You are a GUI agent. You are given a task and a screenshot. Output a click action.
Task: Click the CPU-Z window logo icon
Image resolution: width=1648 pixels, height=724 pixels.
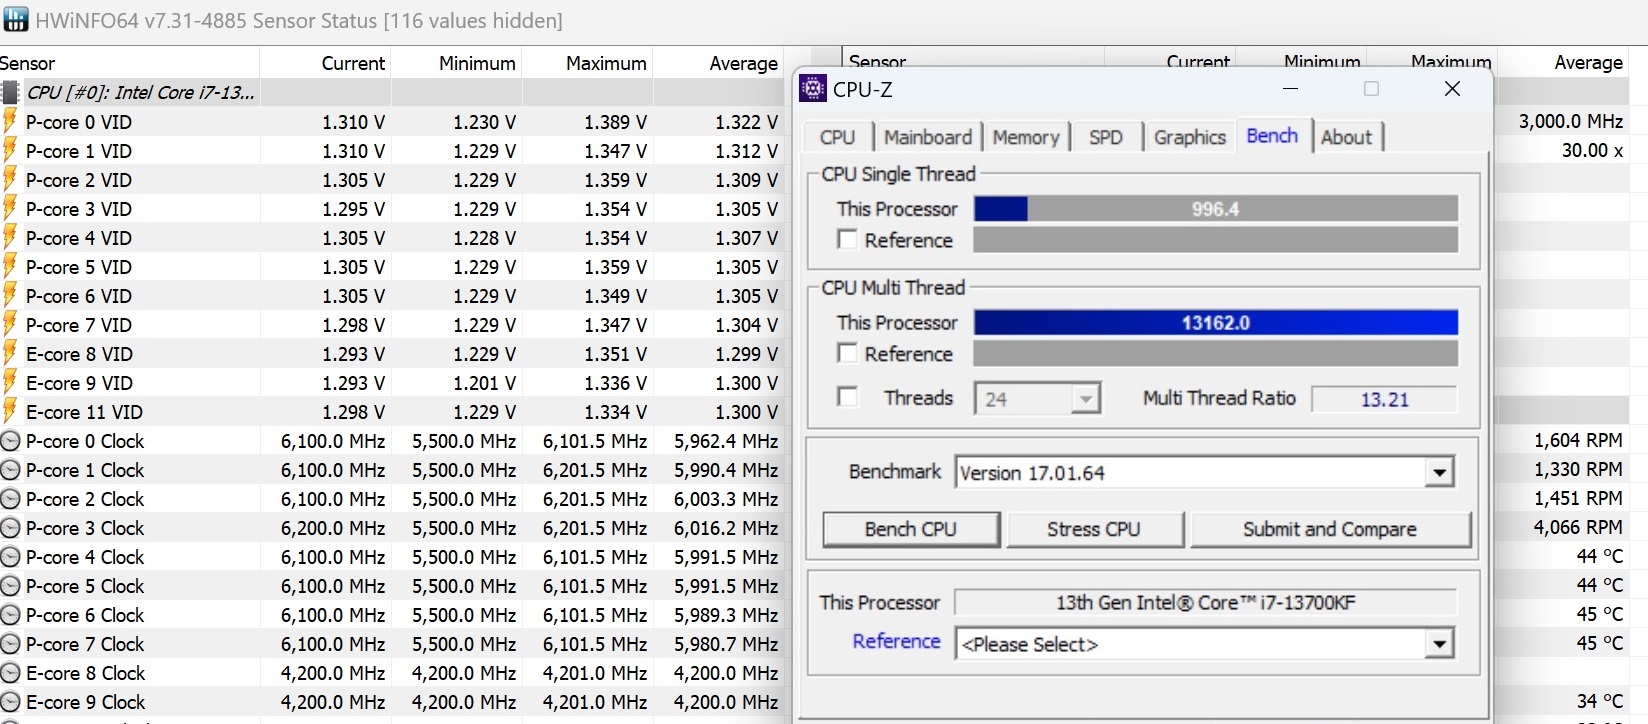point(813,89)
